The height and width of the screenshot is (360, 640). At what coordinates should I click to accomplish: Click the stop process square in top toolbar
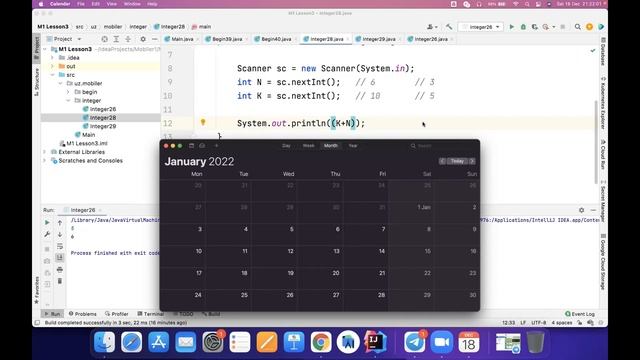coord(563,27)
